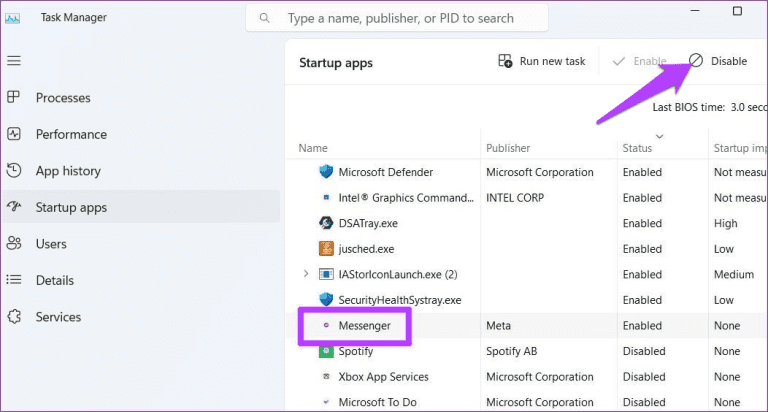Select the Intel® Graphics Command row name

[x=406, y=197]
